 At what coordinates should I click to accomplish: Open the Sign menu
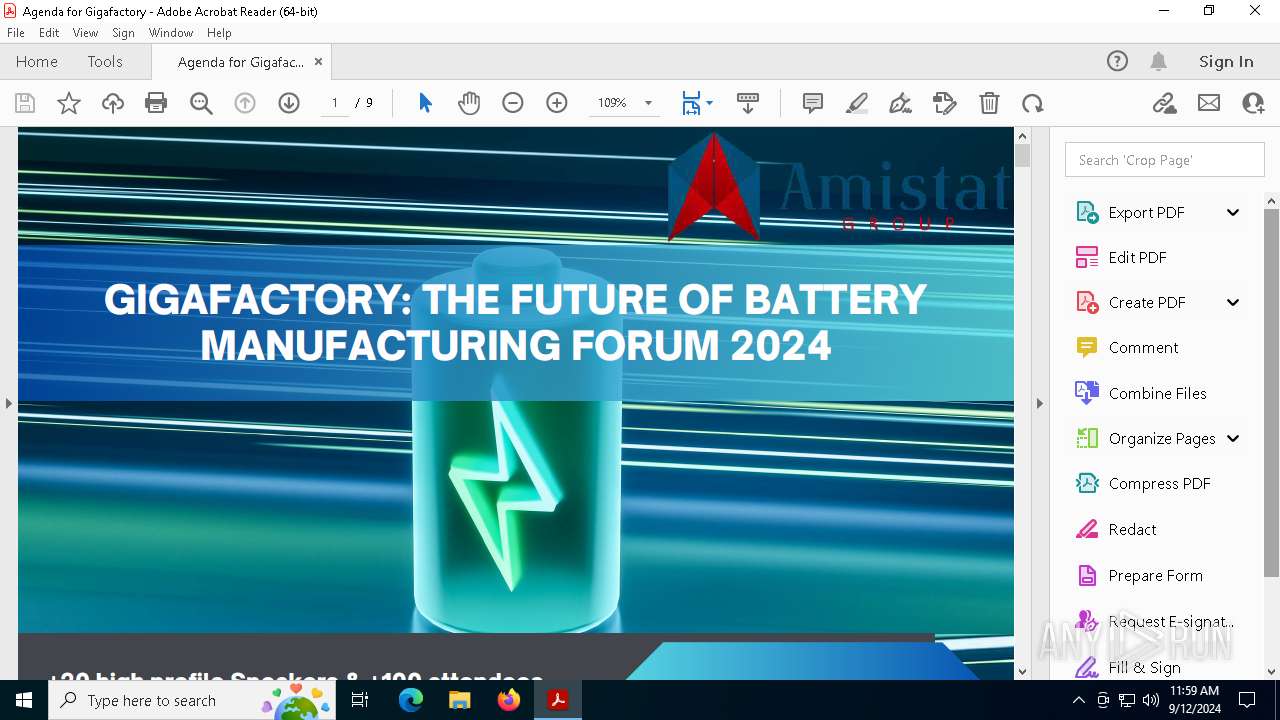tap(123, 33)
